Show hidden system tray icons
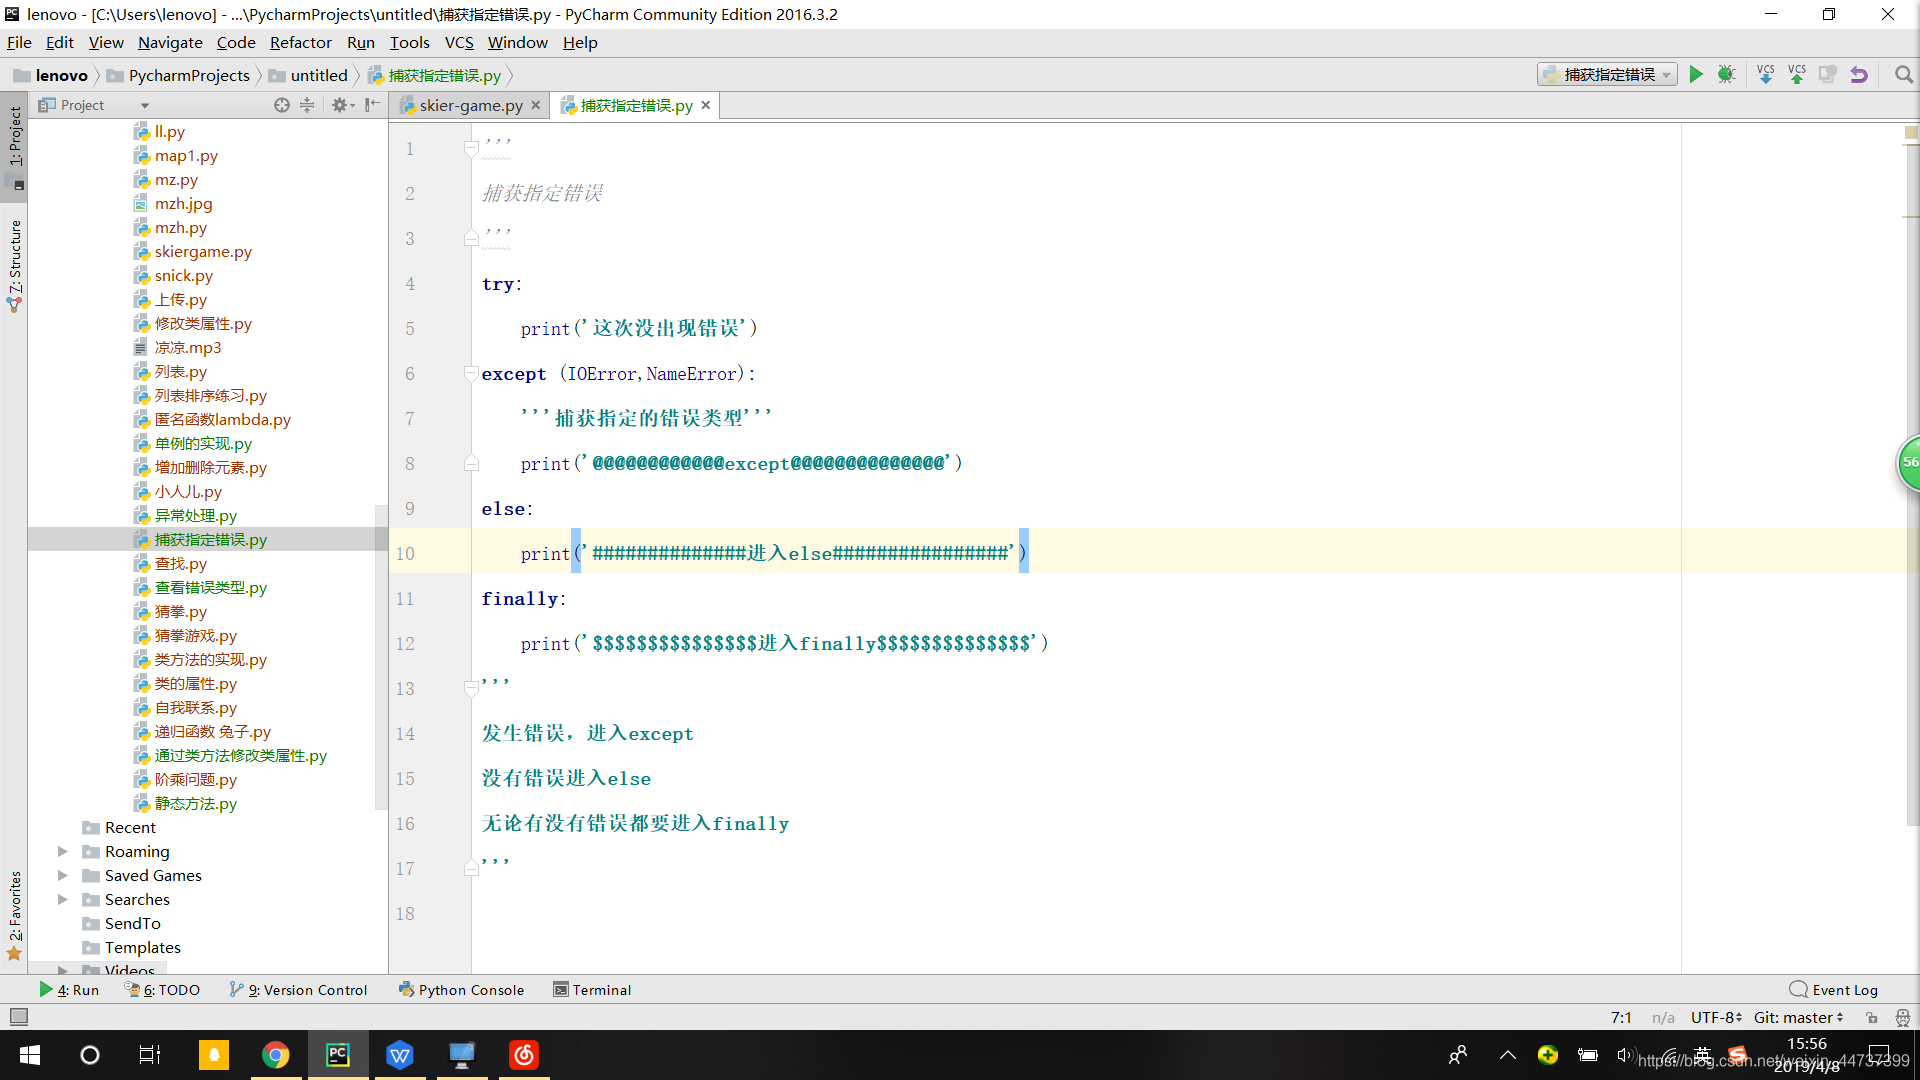Image resolution: width=1920 pixels, height=1080 pixels. [1508, 1055]
